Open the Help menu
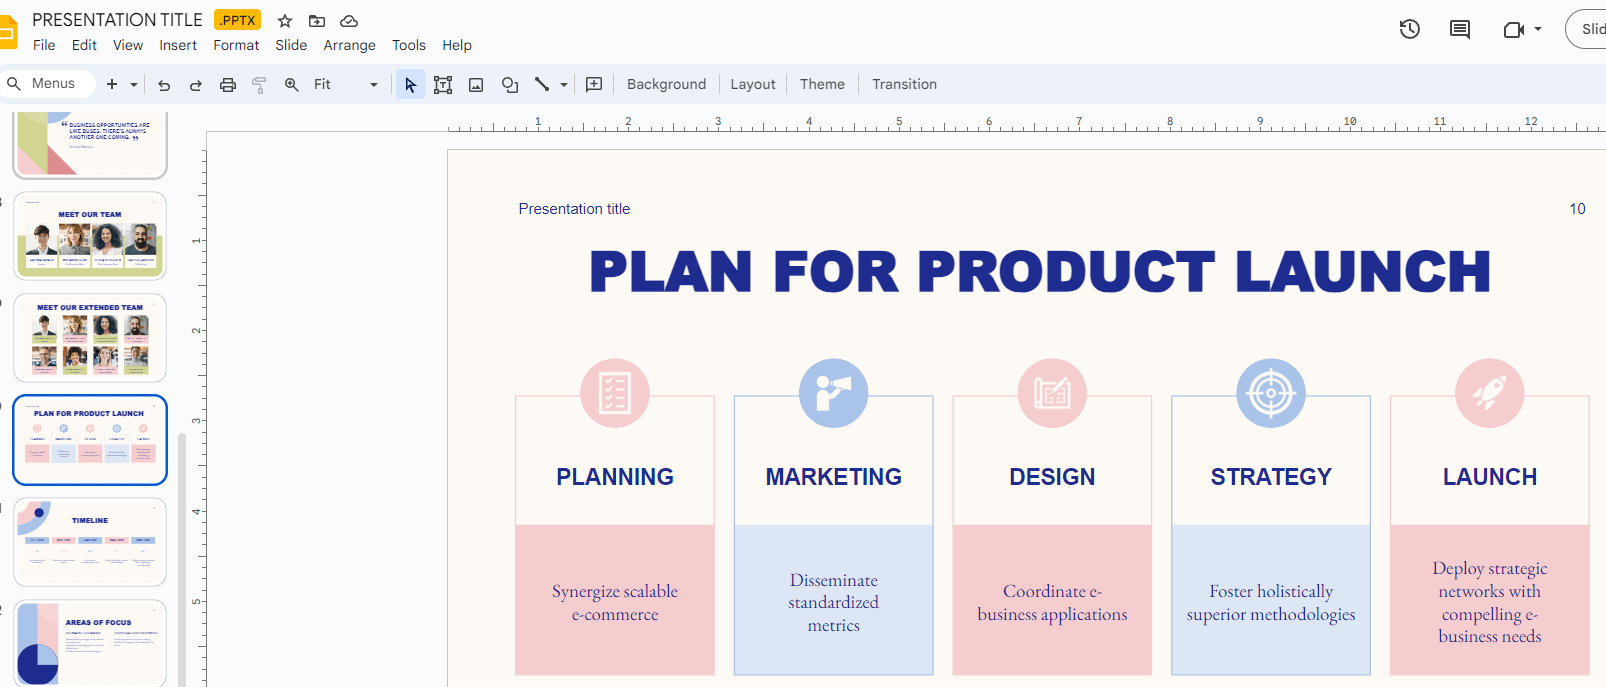1606x687 pixels. 457,45
